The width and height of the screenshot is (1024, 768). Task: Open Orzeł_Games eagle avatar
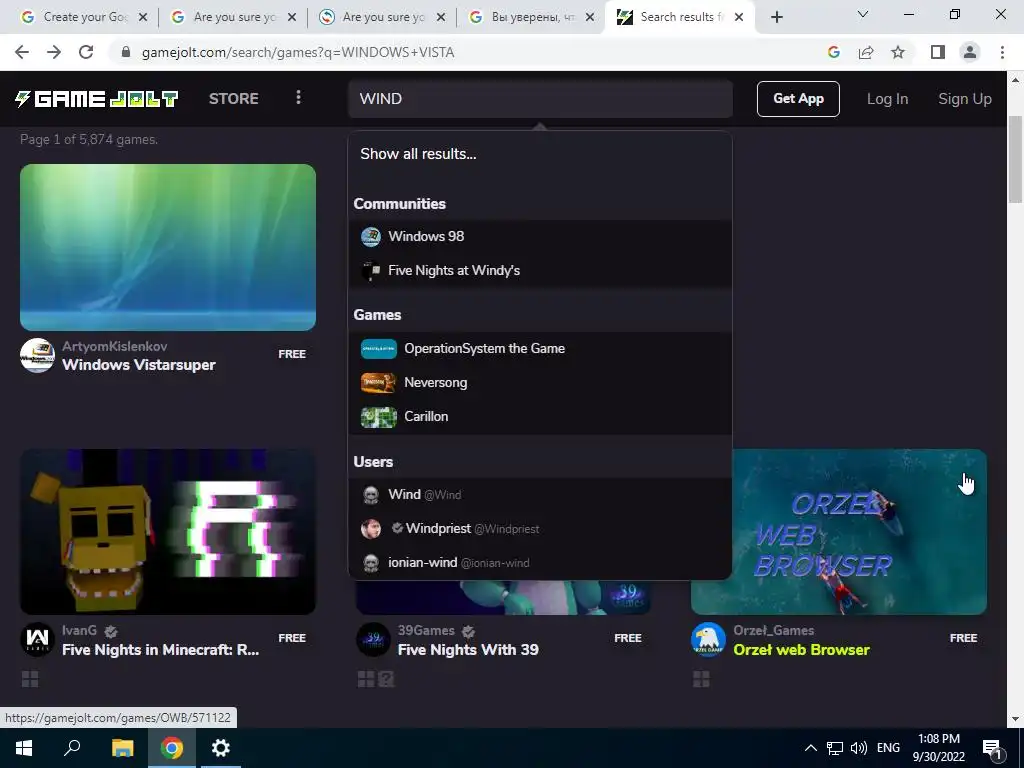pyautogui.click(x=709, y=639)
